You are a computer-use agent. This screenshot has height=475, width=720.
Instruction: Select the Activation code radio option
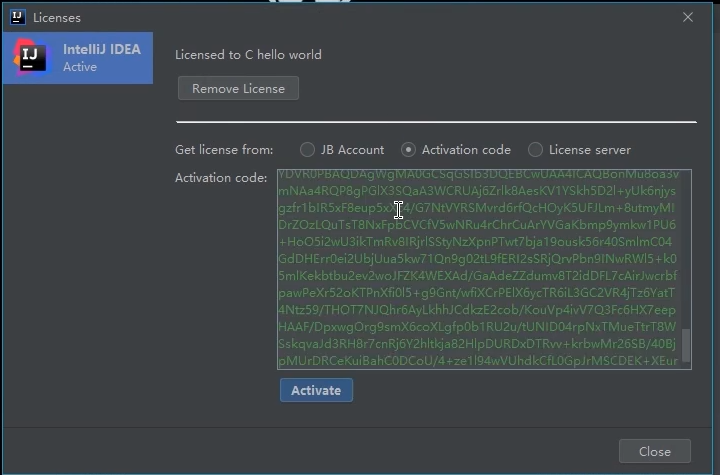456,150
